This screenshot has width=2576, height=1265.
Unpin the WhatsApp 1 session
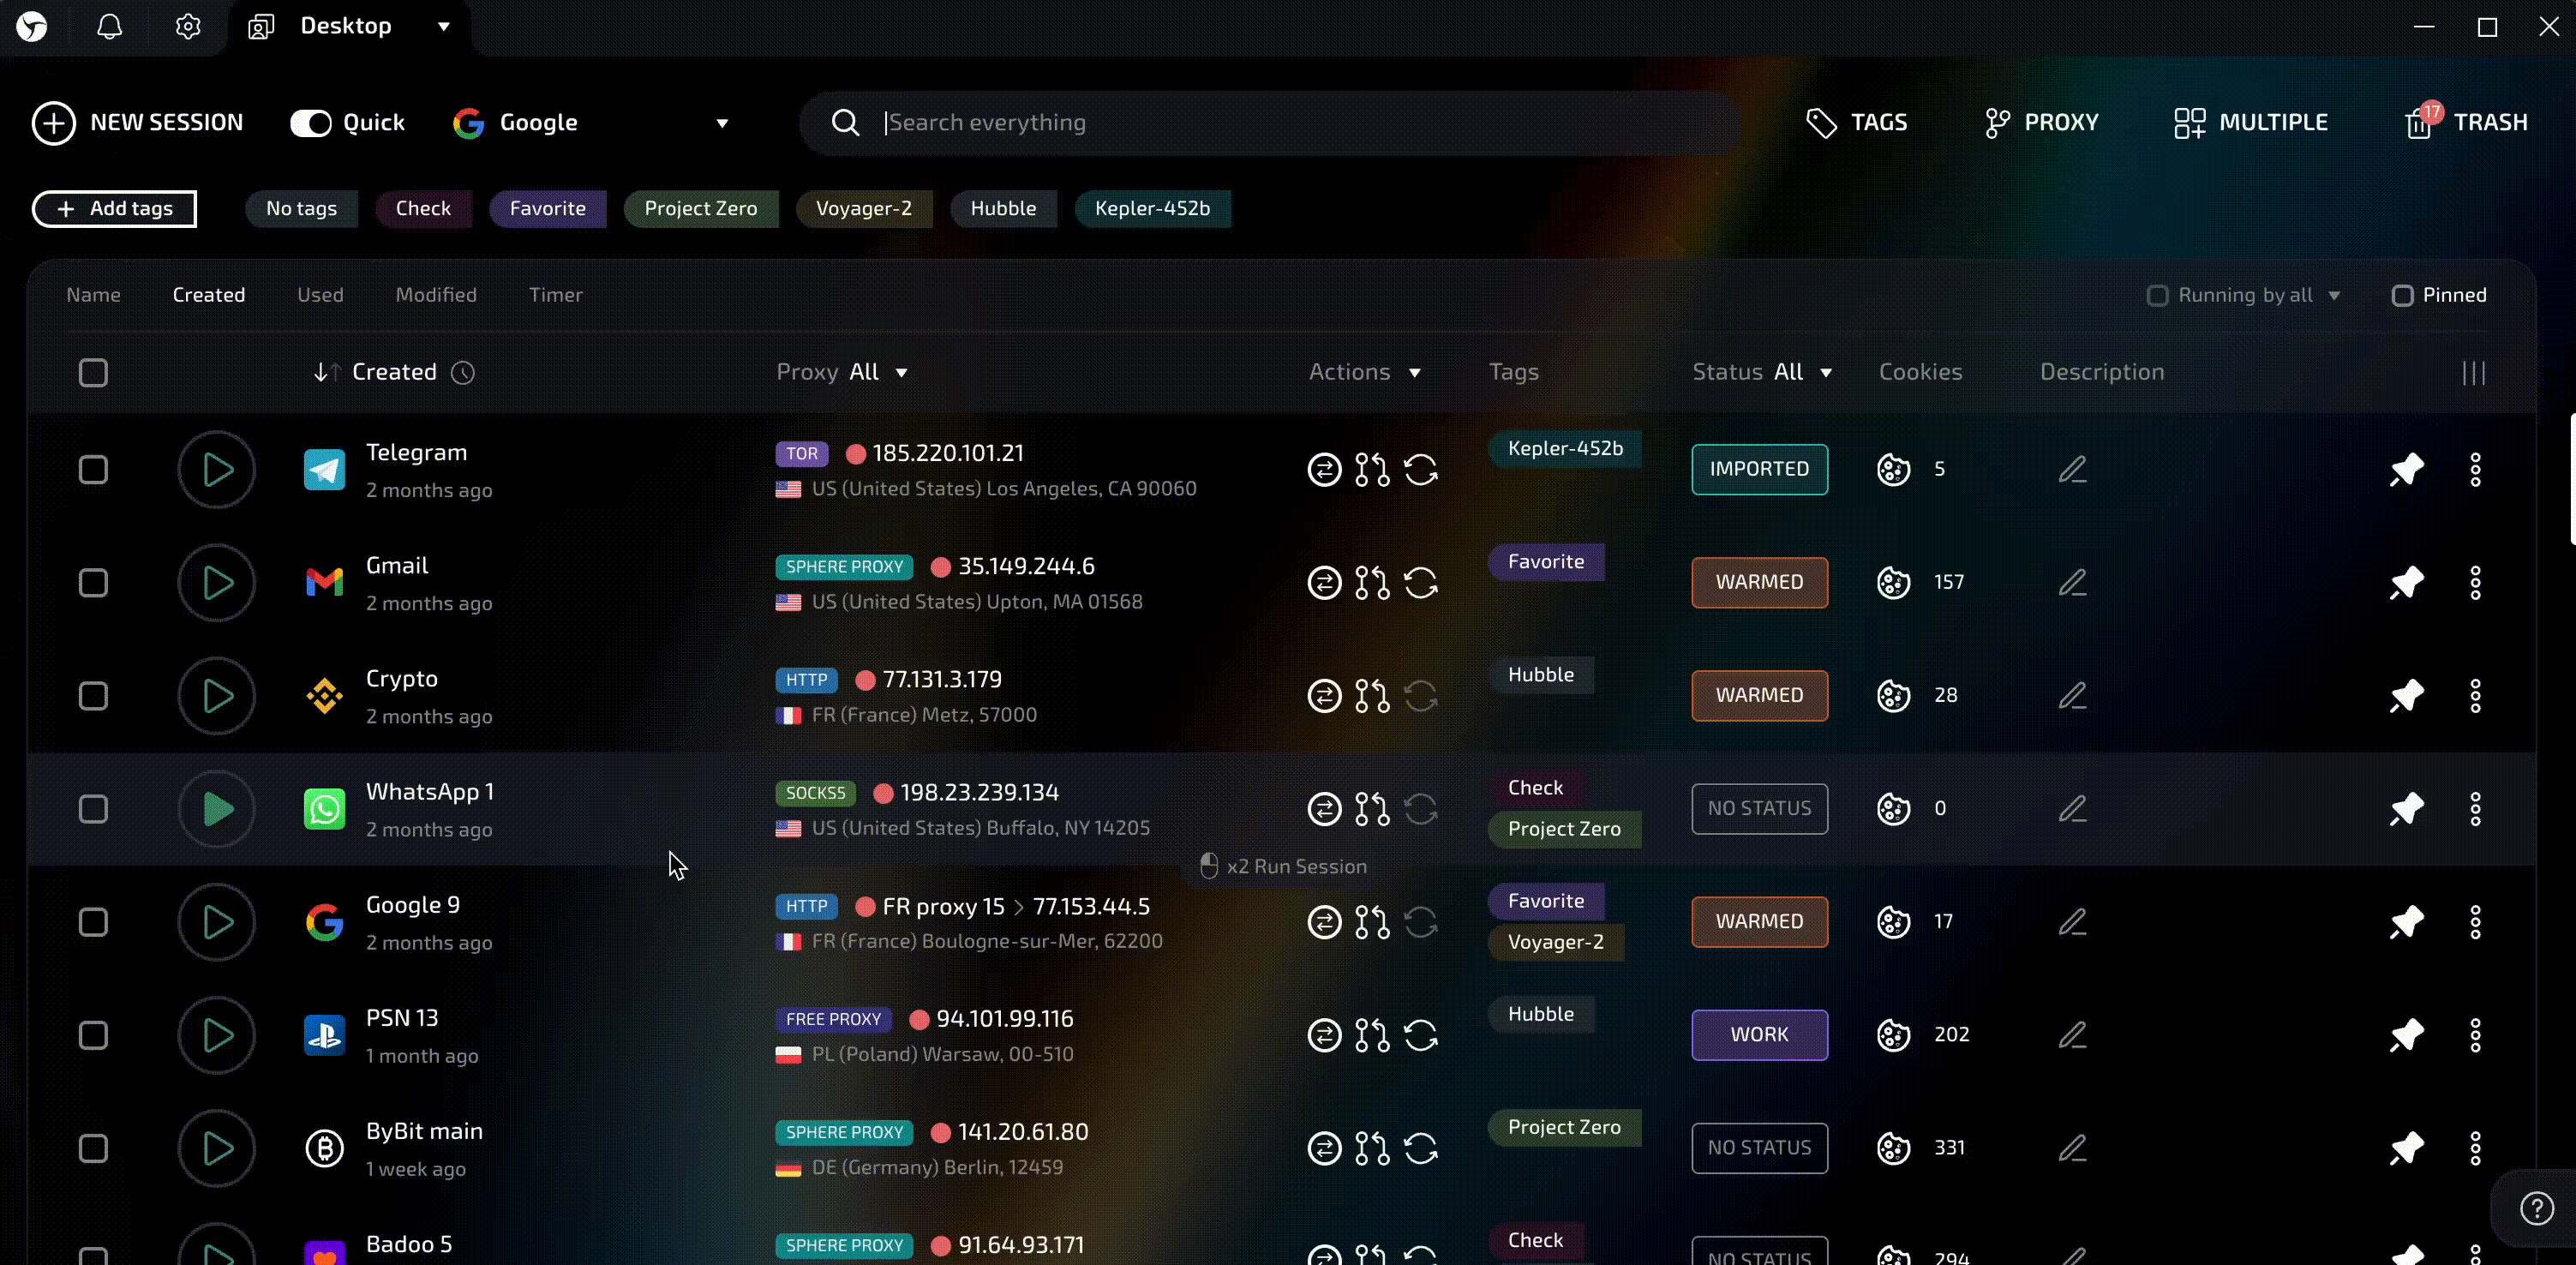click(x=2406, y=809)
